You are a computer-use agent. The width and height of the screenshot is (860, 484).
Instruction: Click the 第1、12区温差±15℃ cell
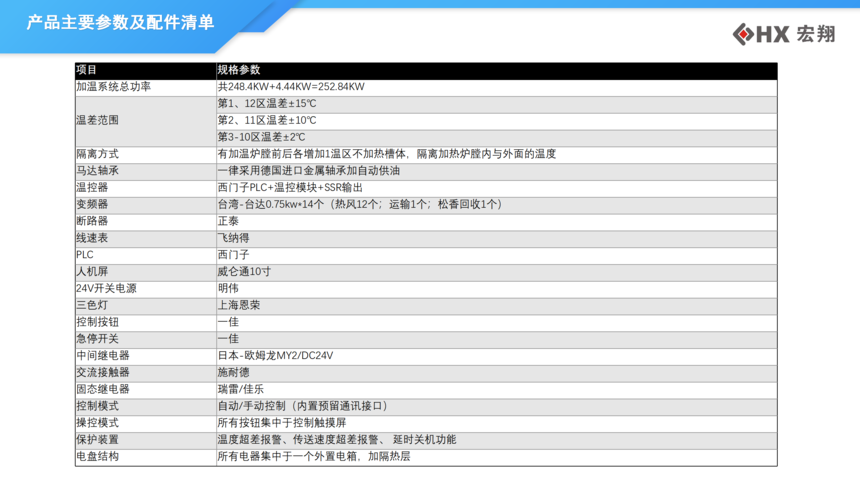267,103
